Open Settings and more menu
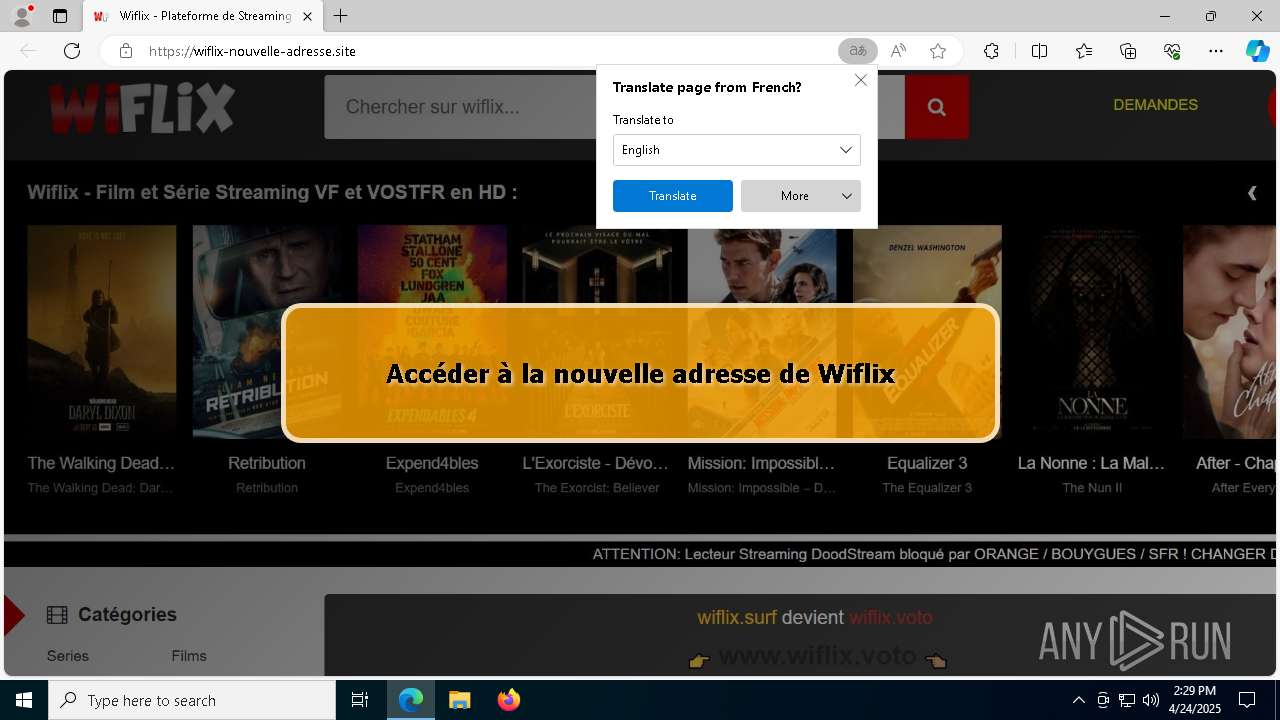The height and width of the screenshot is (720, 1280). (1216, 51)
